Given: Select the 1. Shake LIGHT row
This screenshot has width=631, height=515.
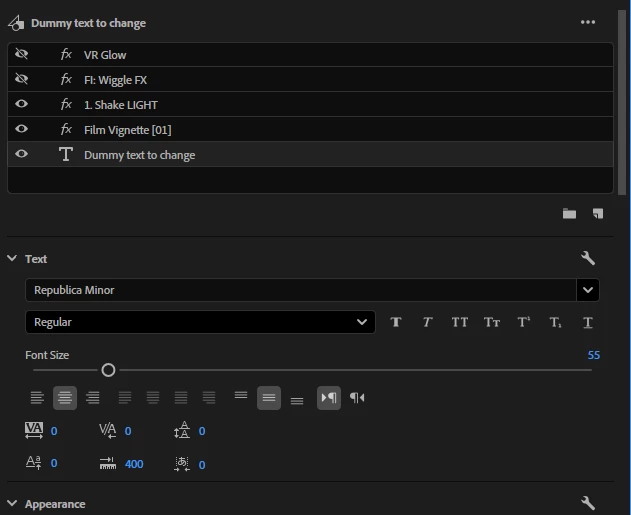Looking at the screenshot, I should [310, 104].
